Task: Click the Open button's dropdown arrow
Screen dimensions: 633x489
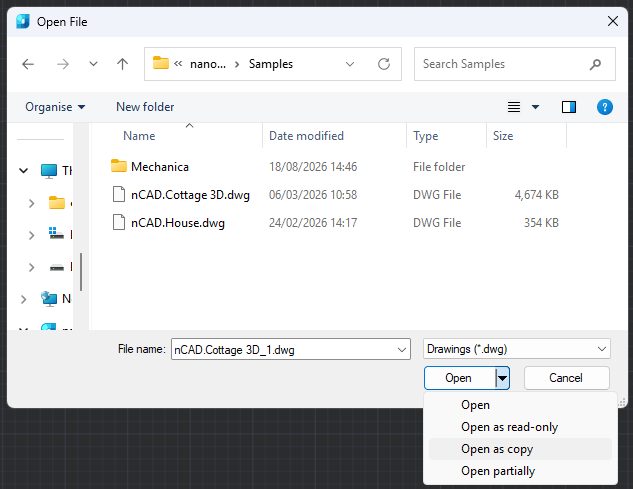Action: pos(502,378)
